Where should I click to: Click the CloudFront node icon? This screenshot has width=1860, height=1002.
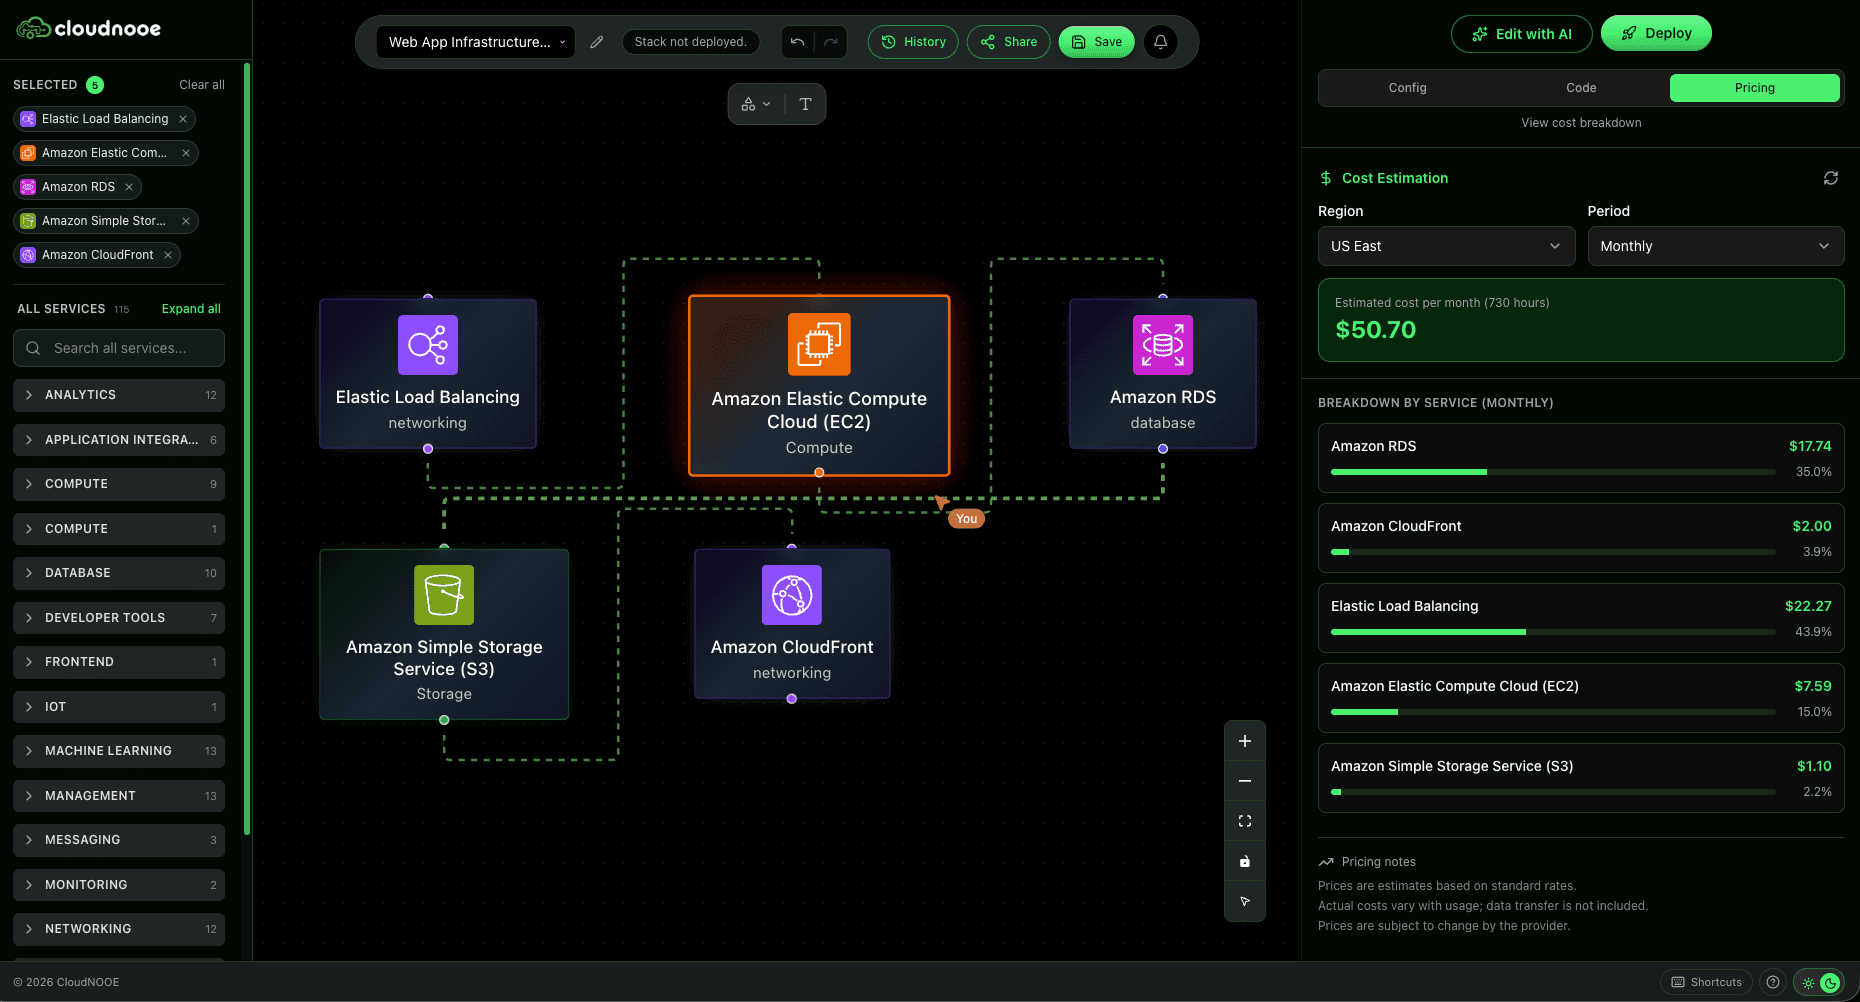[x=792, y=595]
